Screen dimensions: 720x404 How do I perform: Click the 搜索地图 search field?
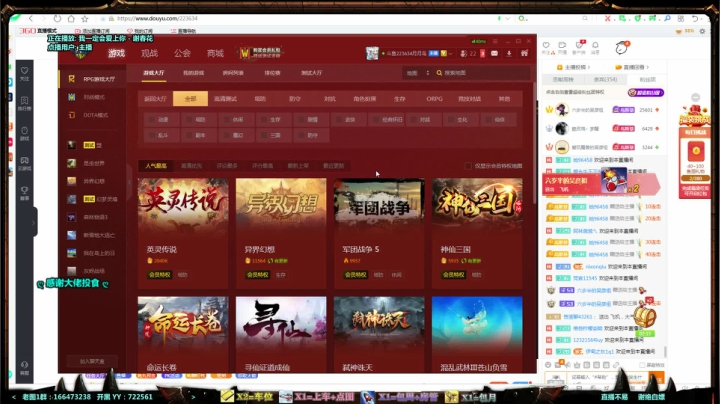point(484,73)
